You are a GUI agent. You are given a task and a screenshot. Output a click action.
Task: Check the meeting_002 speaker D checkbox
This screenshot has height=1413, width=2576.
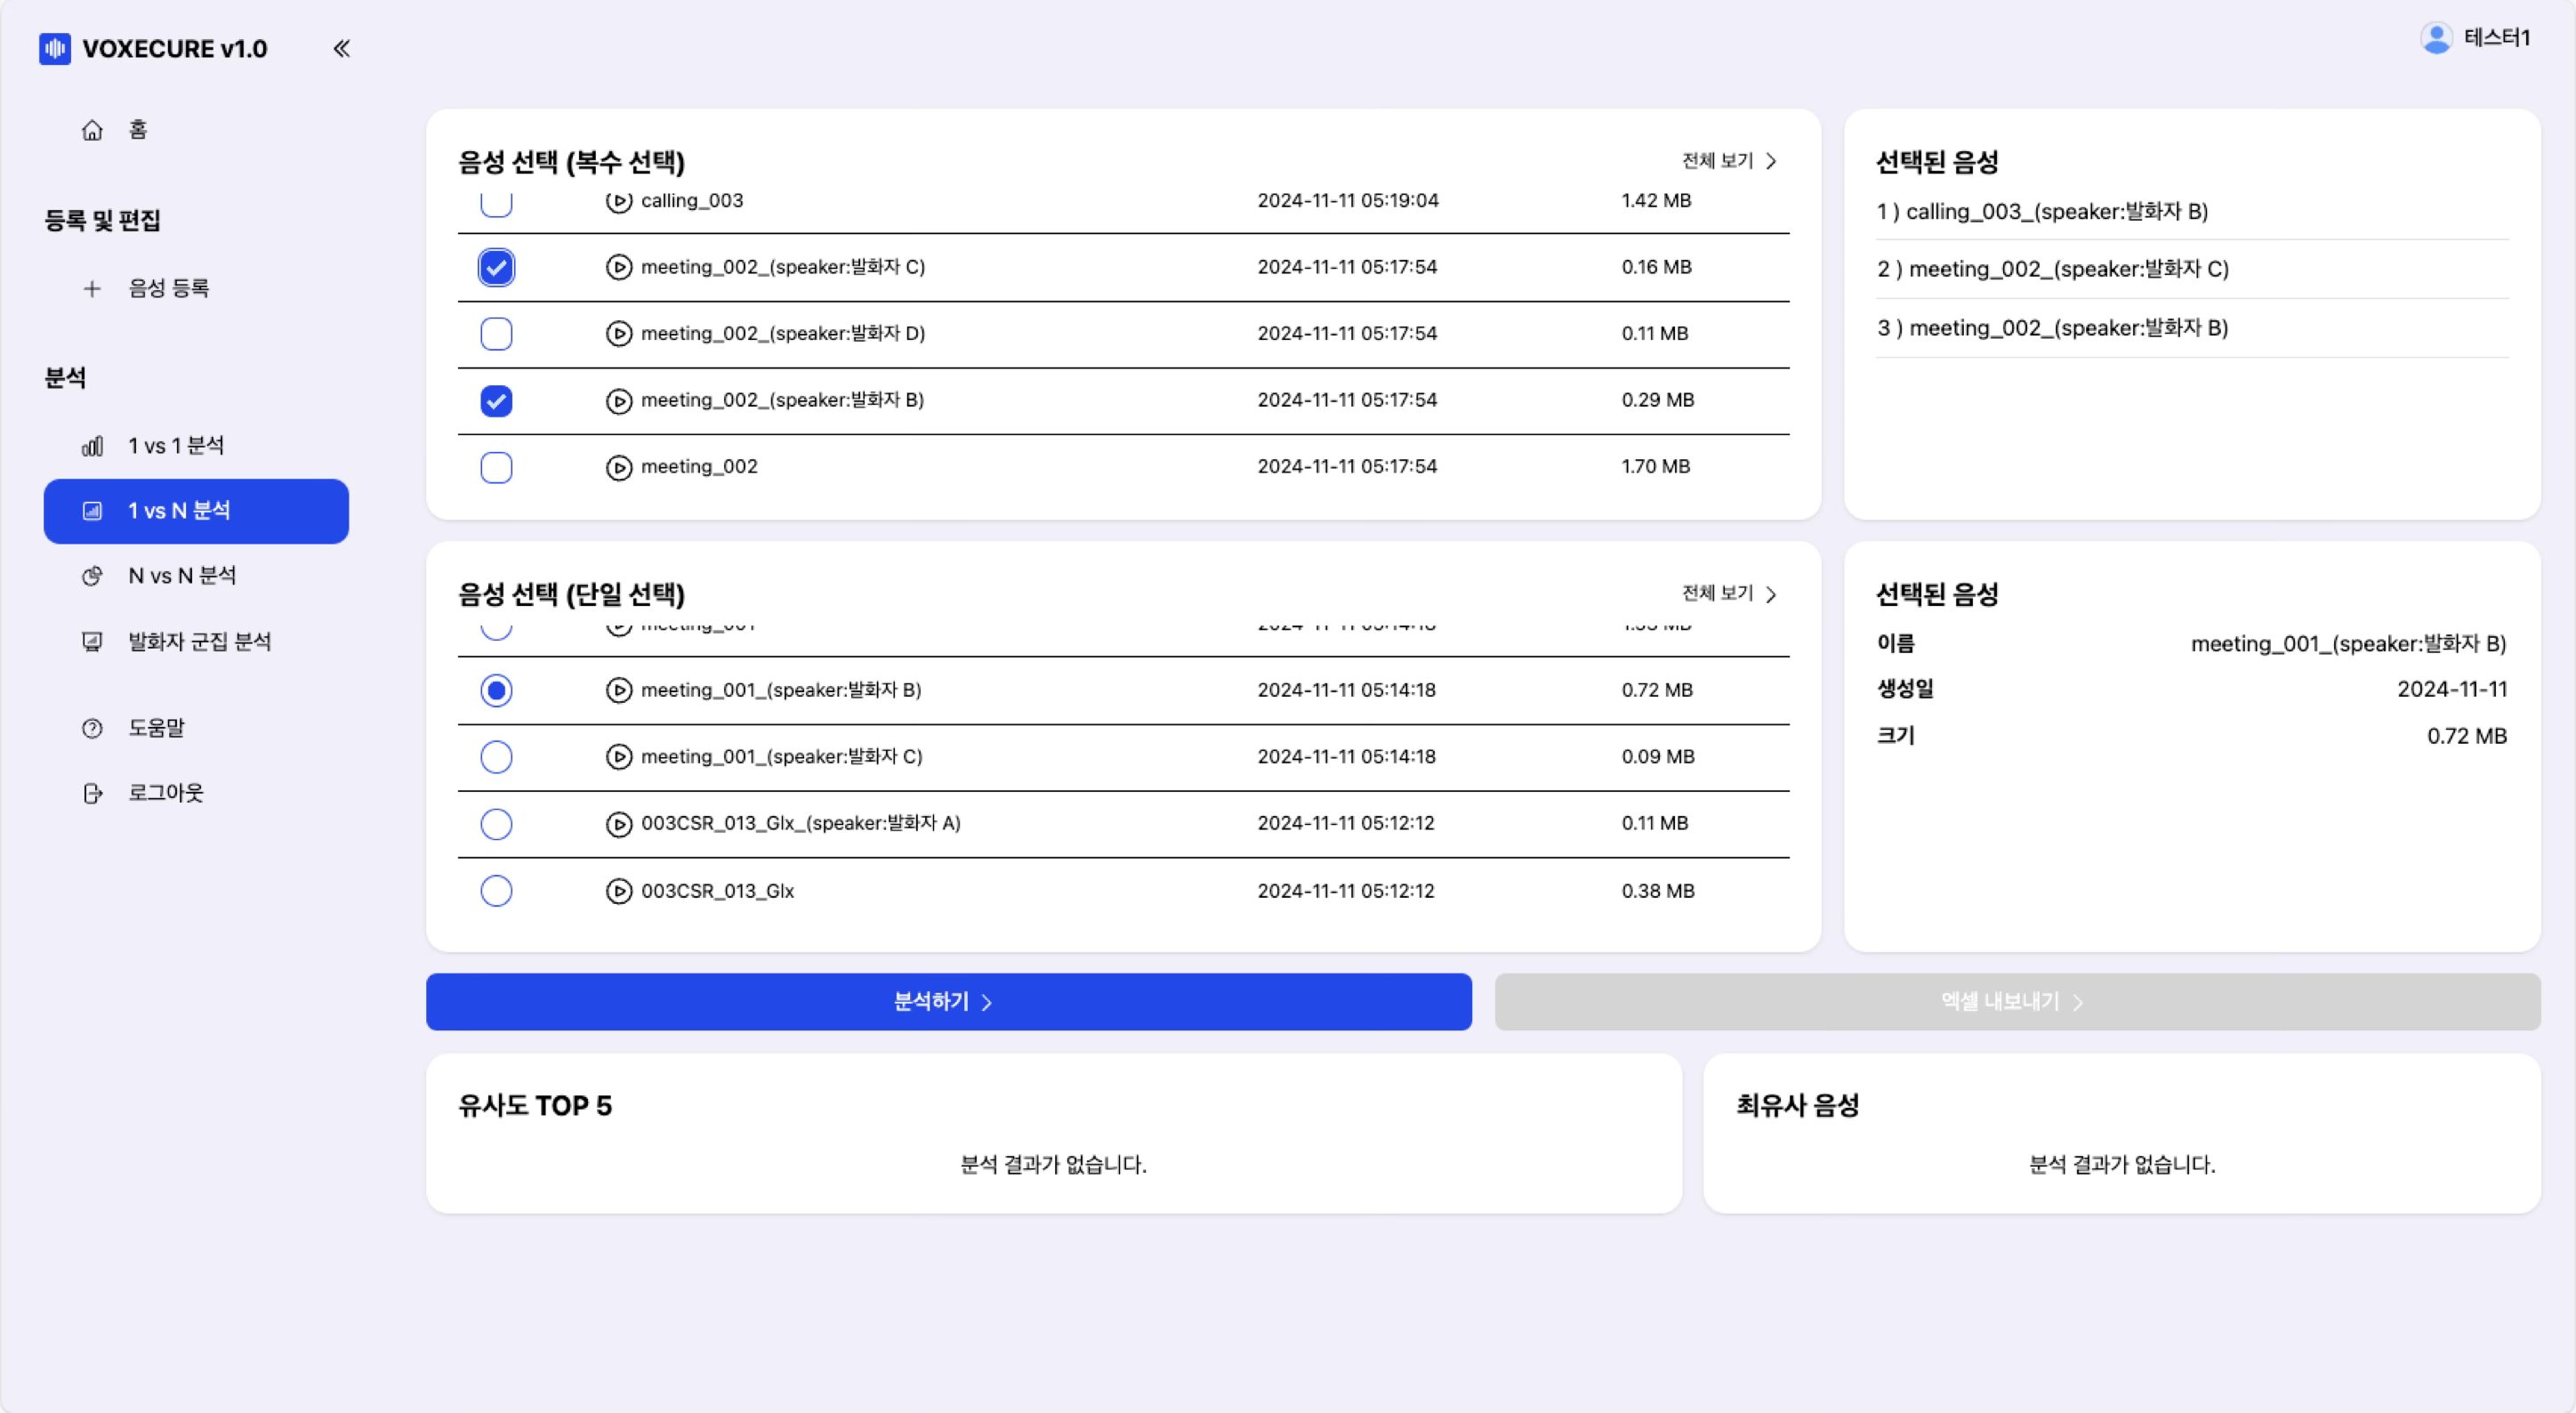(x=496, y=334)
